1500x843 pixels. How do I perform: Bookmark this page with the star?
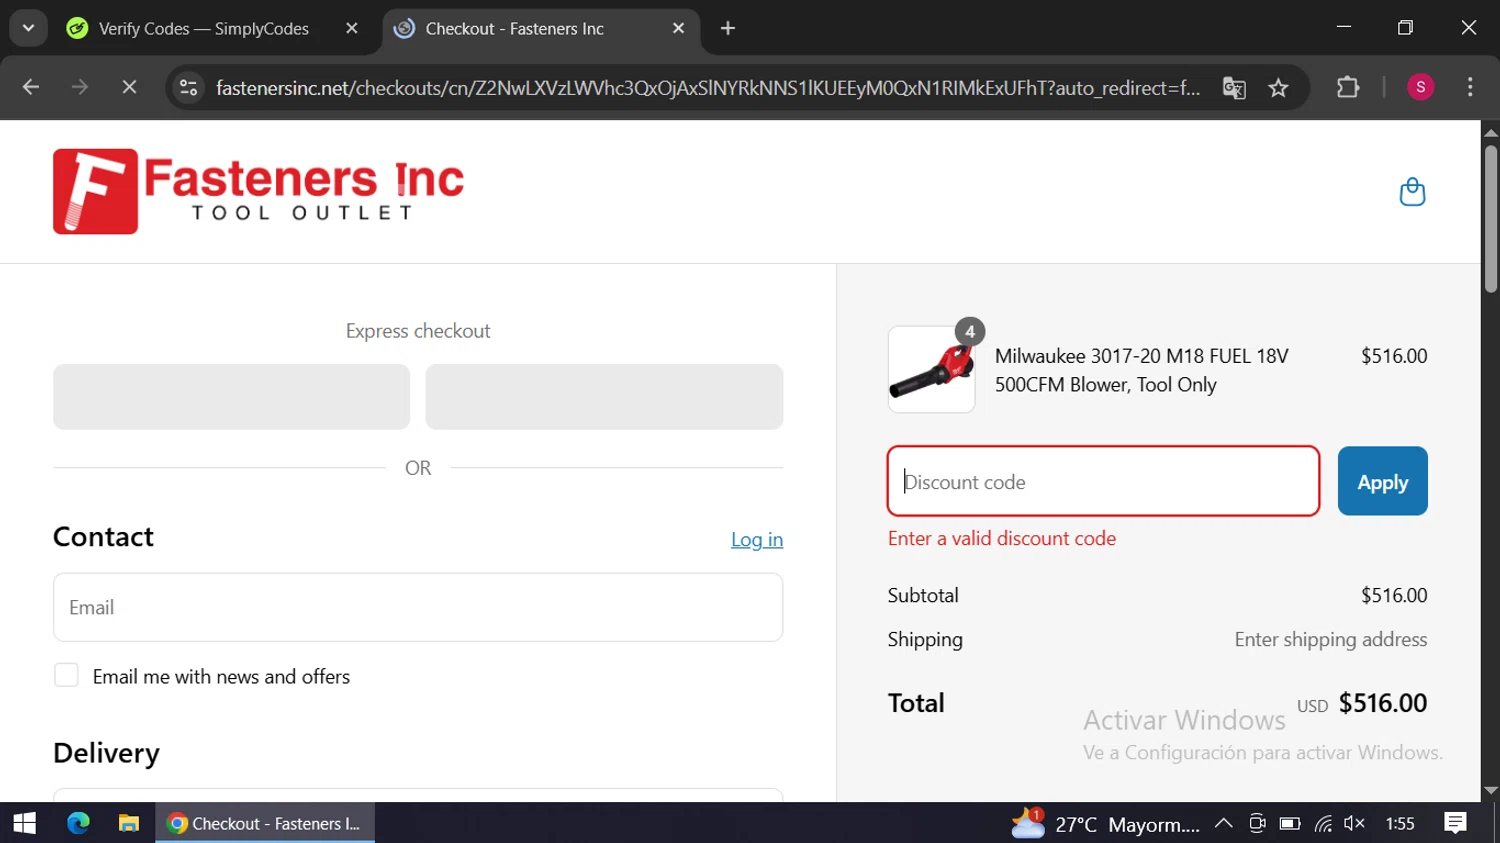pos(1278,88)
